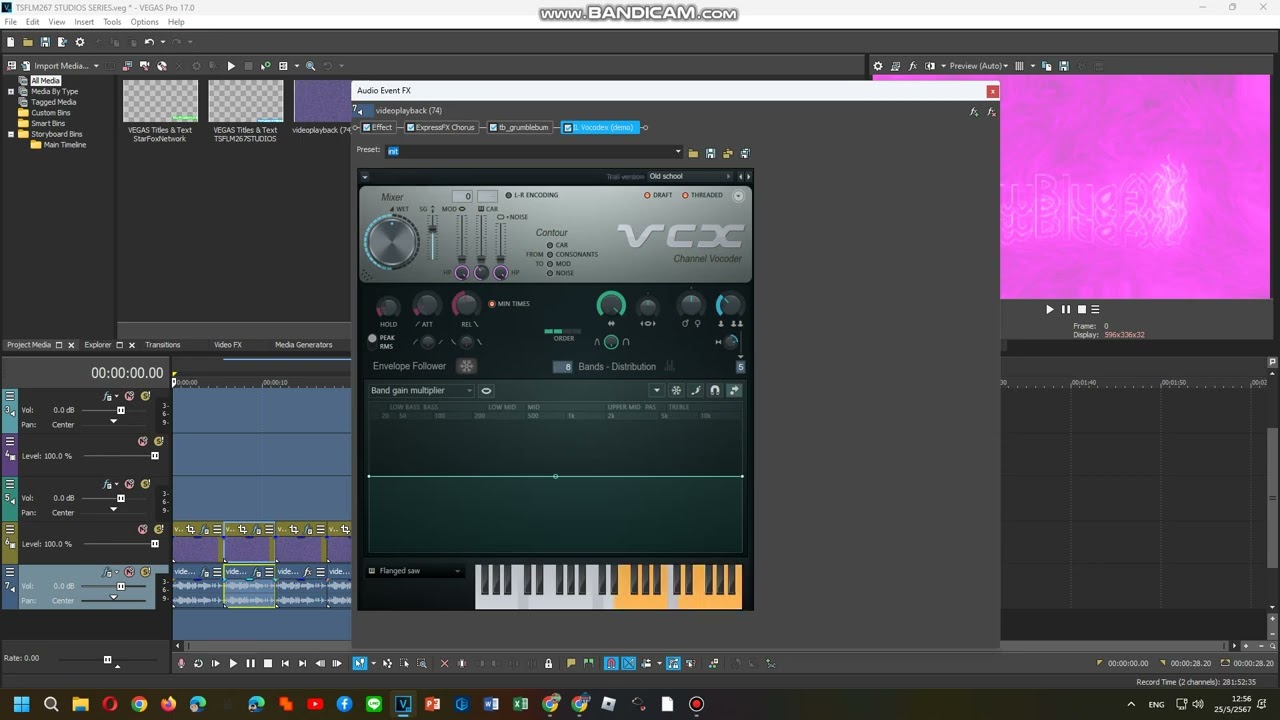Toggle the Effect plug-in checkbox in the FX chain
Screen dimensions: 1280x720
tap(367, 128)
